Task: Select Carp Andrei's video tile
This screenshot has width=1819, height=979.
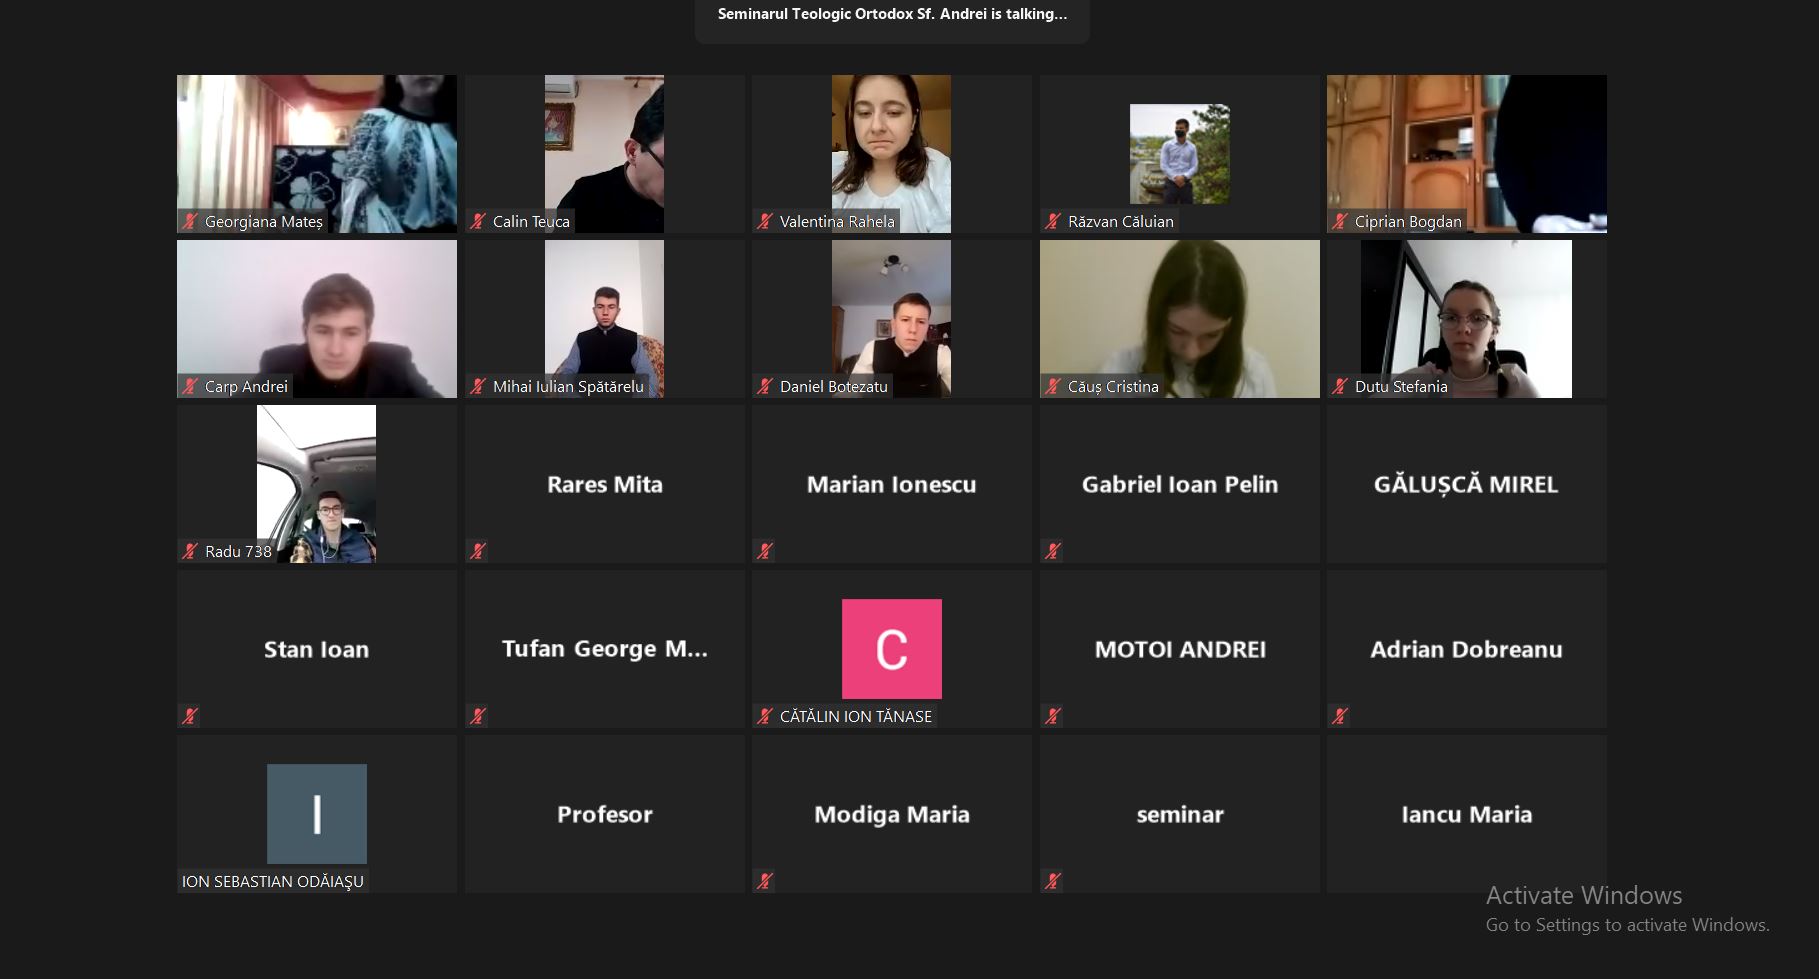Action: coord(317,319)
